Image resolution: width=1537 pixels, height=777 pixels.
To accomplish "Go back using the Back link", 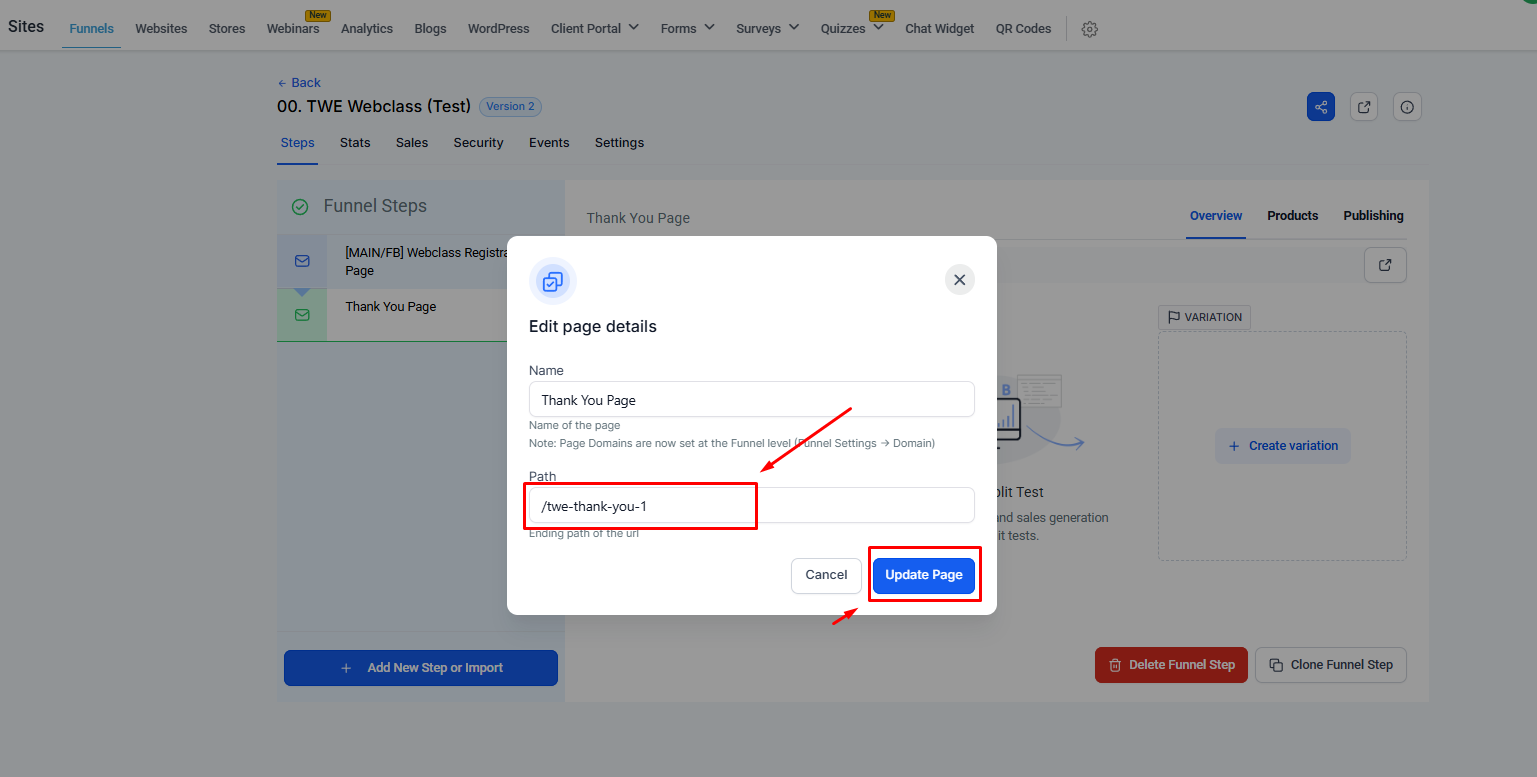I will (299, 83).
